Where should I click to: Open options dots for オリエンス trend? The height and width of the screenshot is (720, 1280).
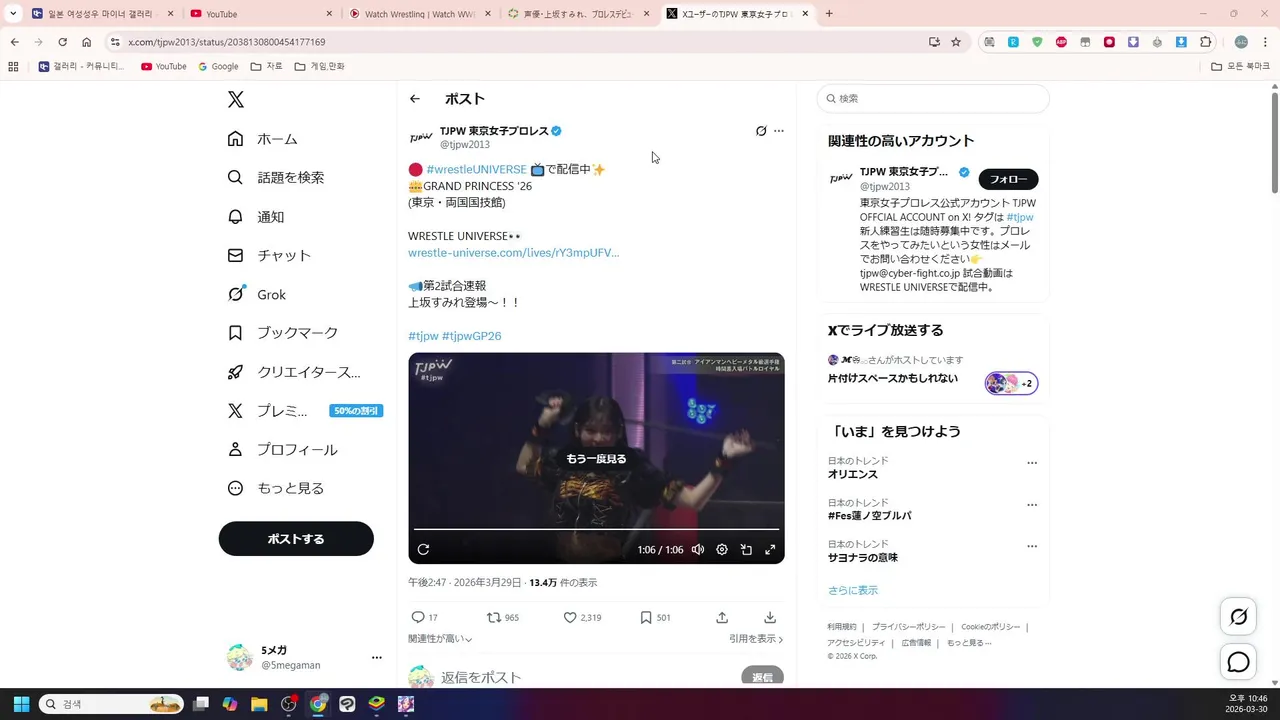(1032, 463)
